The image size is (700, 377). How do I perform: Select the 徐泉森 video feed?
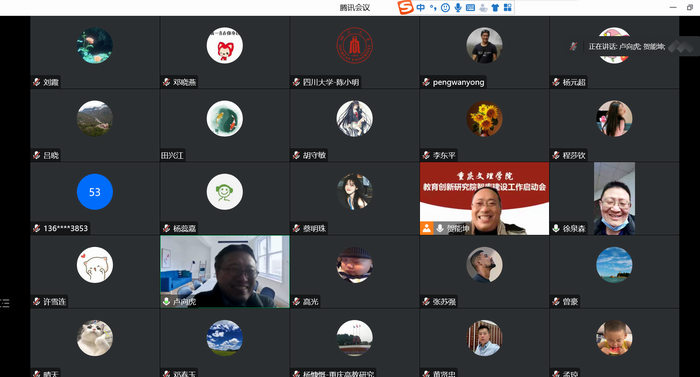coord(614,198)
